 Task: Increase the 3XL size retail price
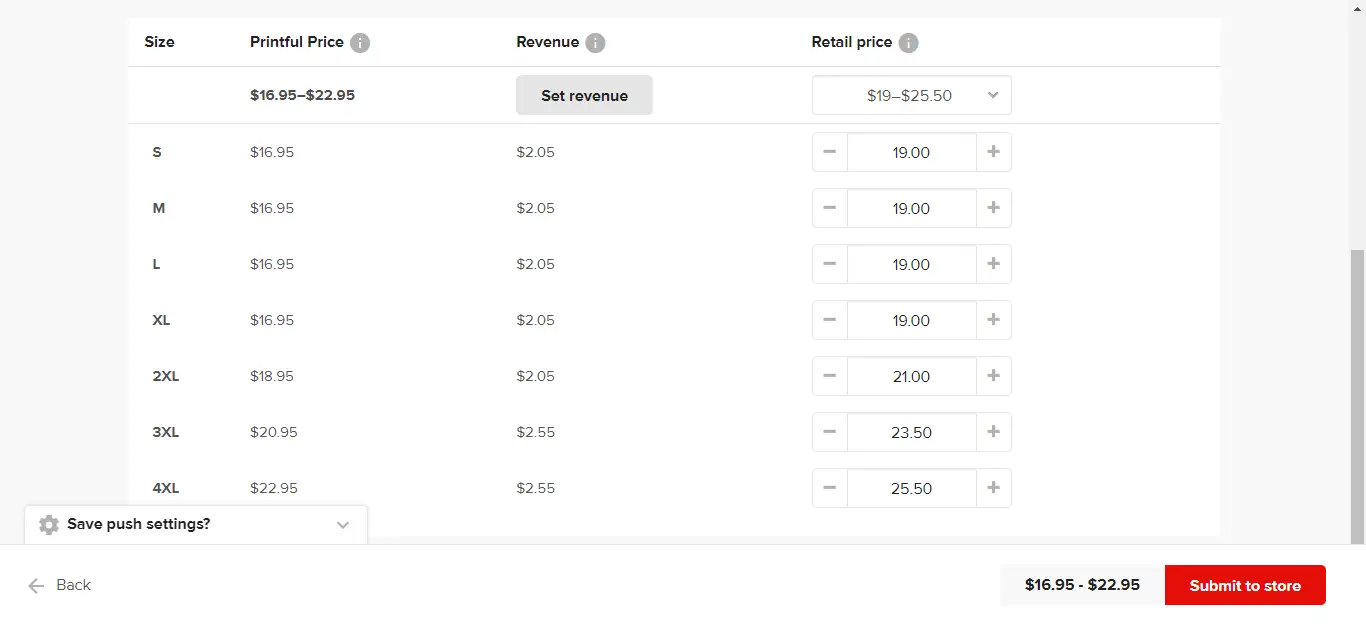point(993,432)
